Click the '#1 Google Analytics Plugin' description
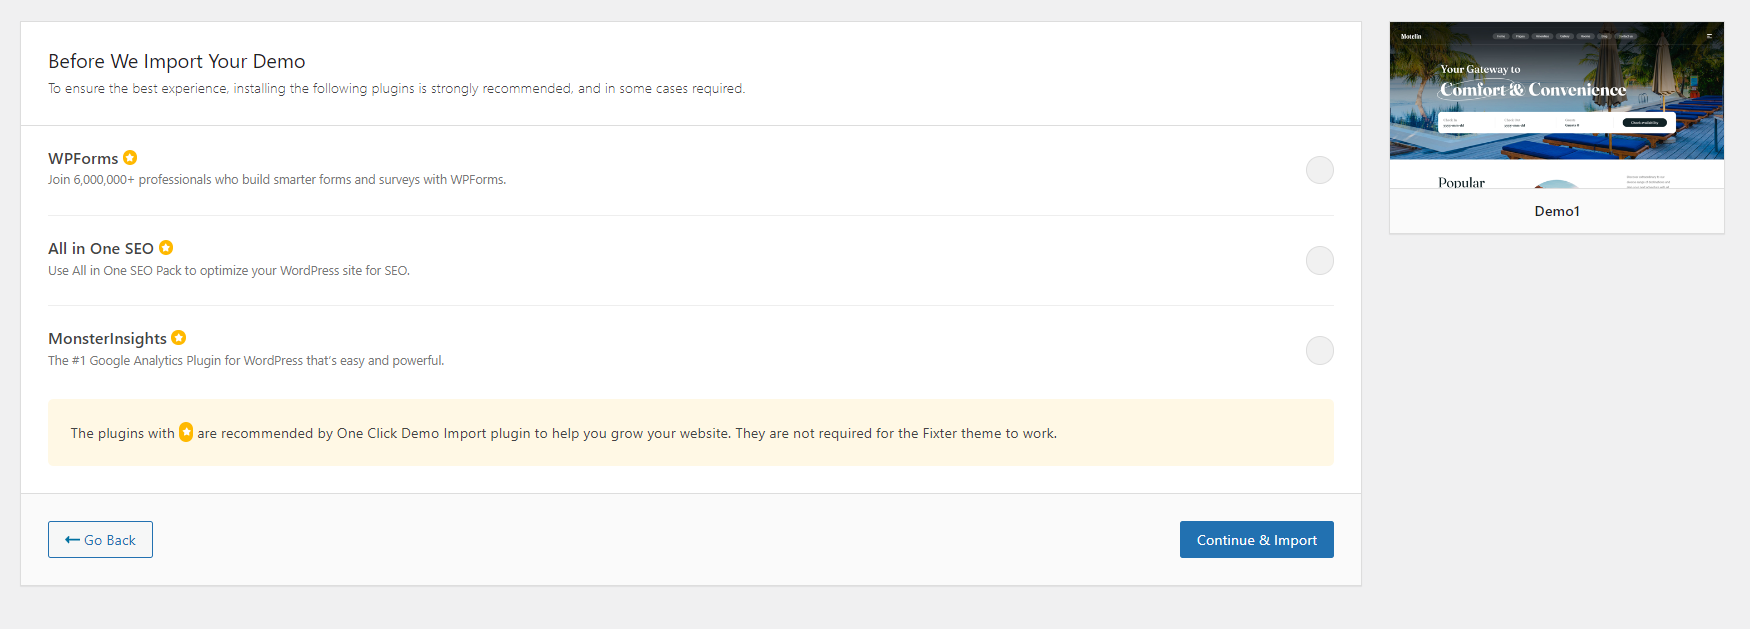 (x=246, y=361)
